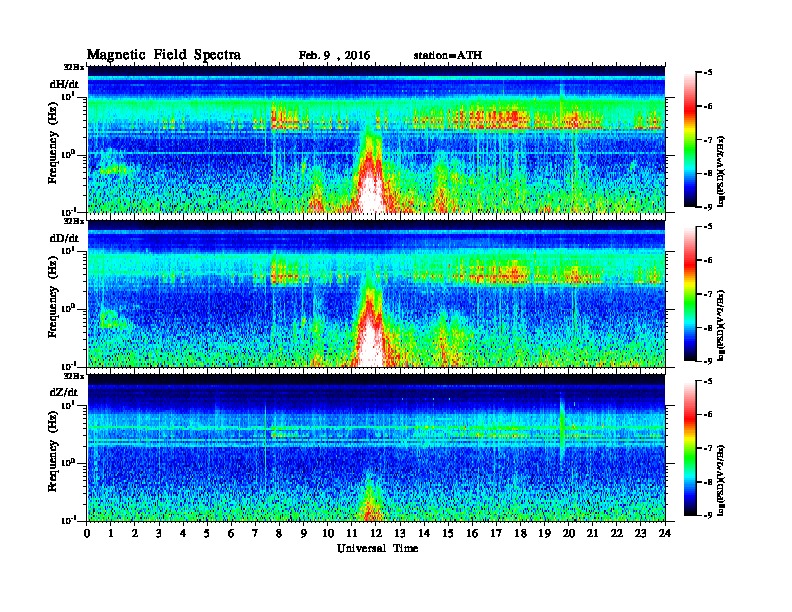Viewport: 792px width, 612px height.
Task: Click the dD/dt spectrogram plot area
Action: 376,293
